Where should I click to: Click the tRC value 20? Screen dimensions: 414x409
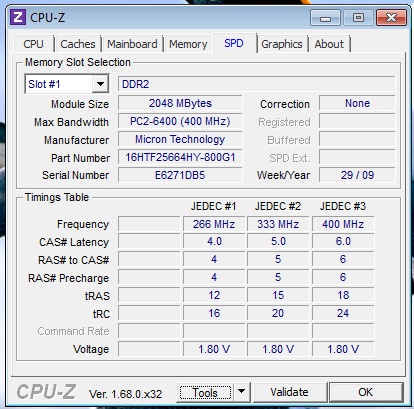278,313
